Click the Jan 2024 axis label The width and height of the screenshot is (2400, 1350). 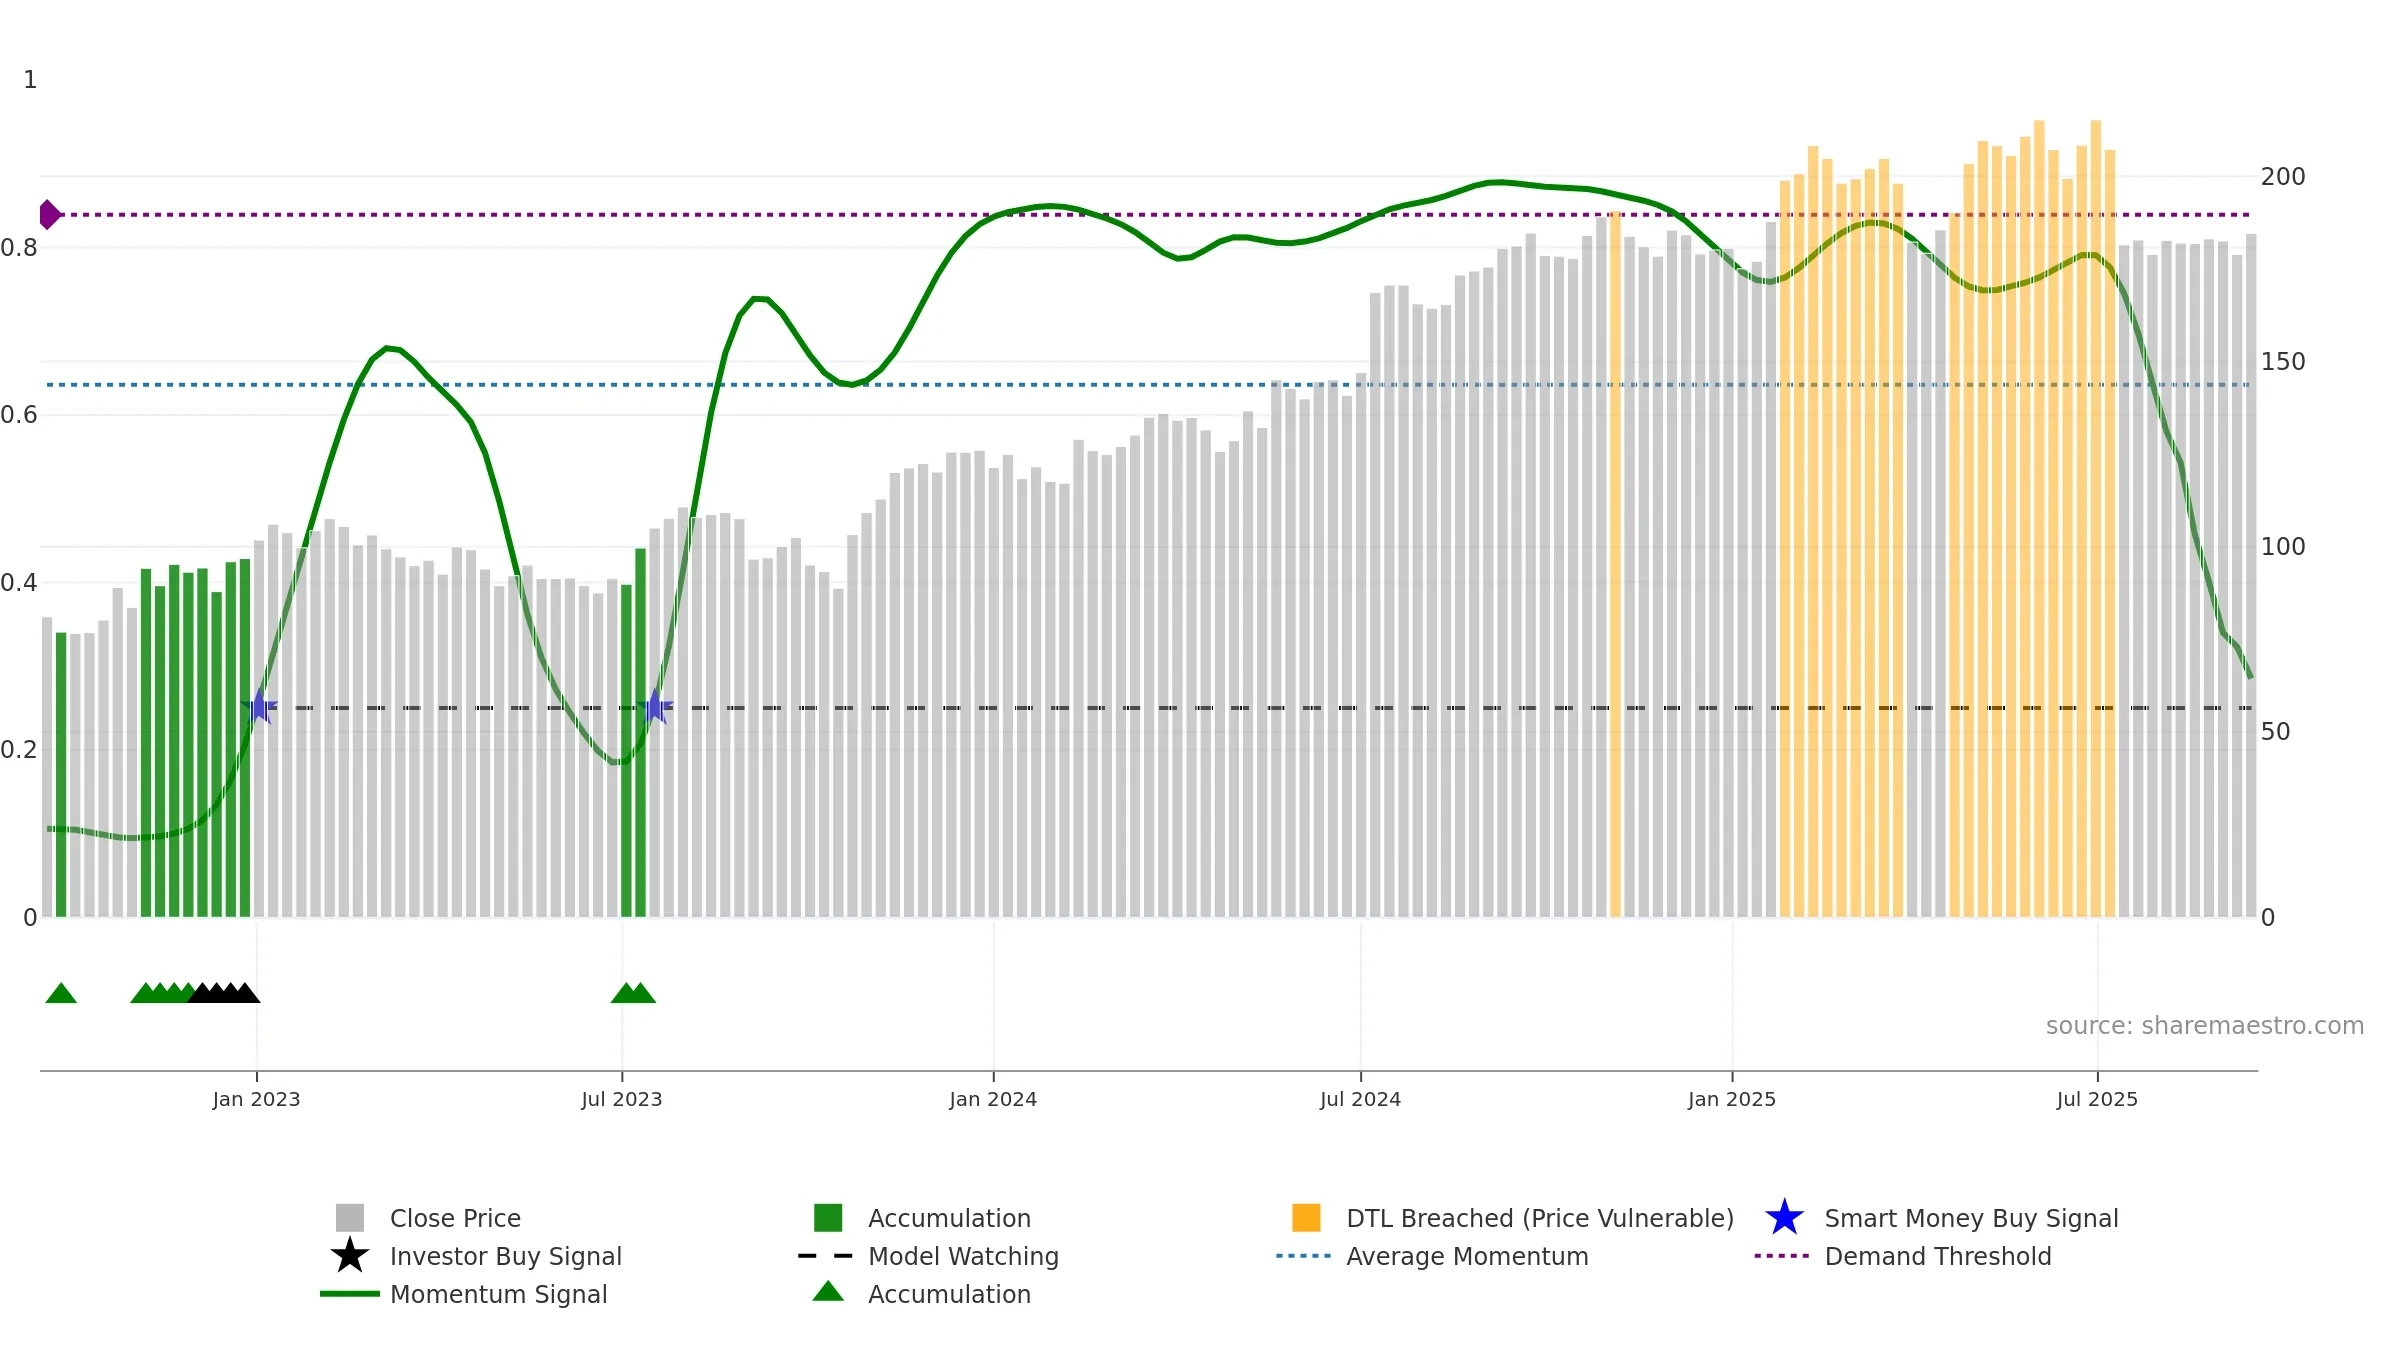[x=993, y=1100]
